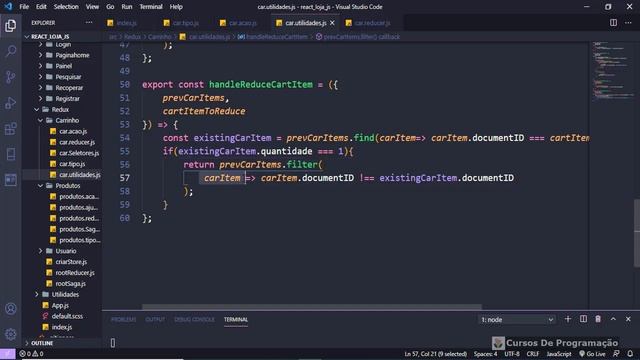640x360 pixels.
Task: Open VS Code application icon menu
Action: tap(8, 7)
